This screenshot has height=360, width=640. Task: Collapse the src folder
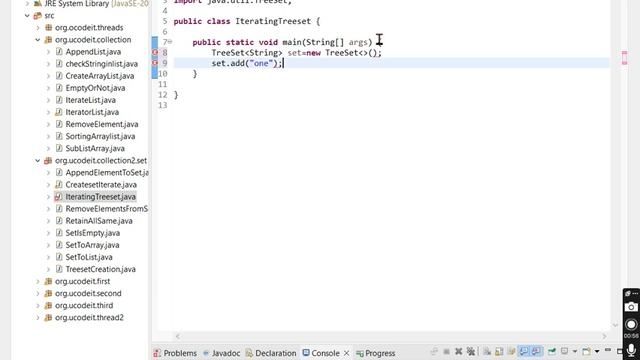tap(27, 16)
